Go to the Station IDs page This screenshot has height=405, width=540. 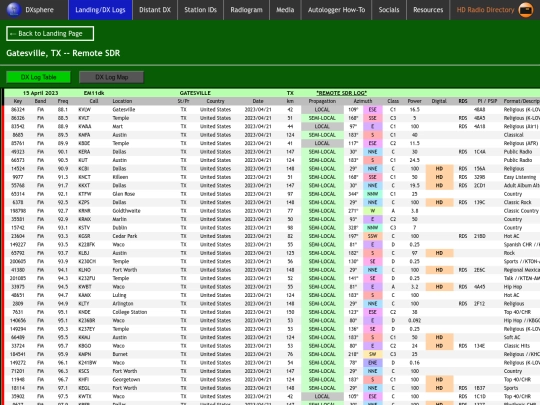(200, 10)
